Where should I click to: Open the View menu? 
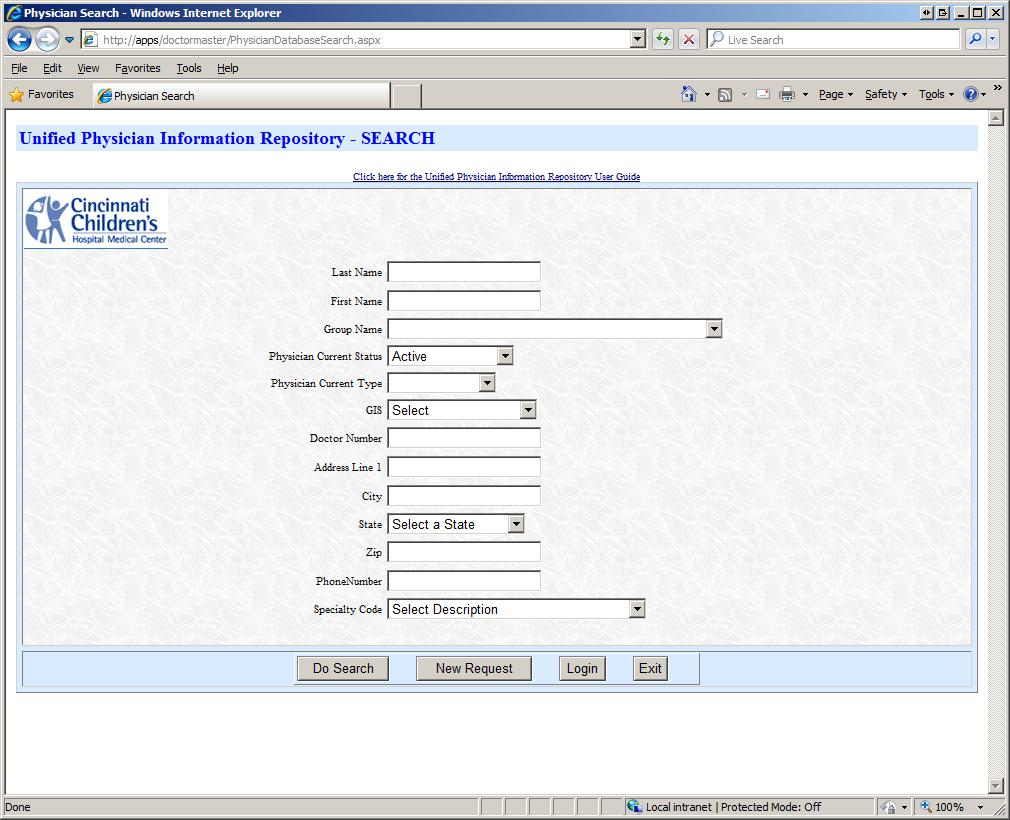[x=88, y=68]
